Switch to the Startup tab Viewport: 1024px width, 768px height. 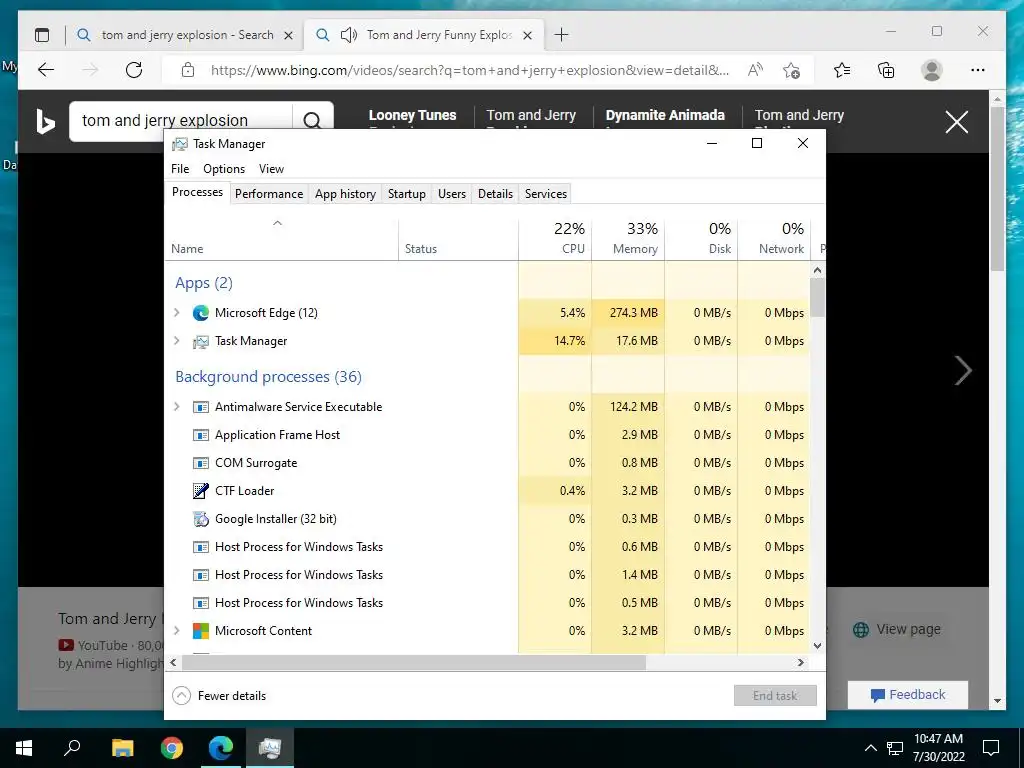tap(406, 194)
